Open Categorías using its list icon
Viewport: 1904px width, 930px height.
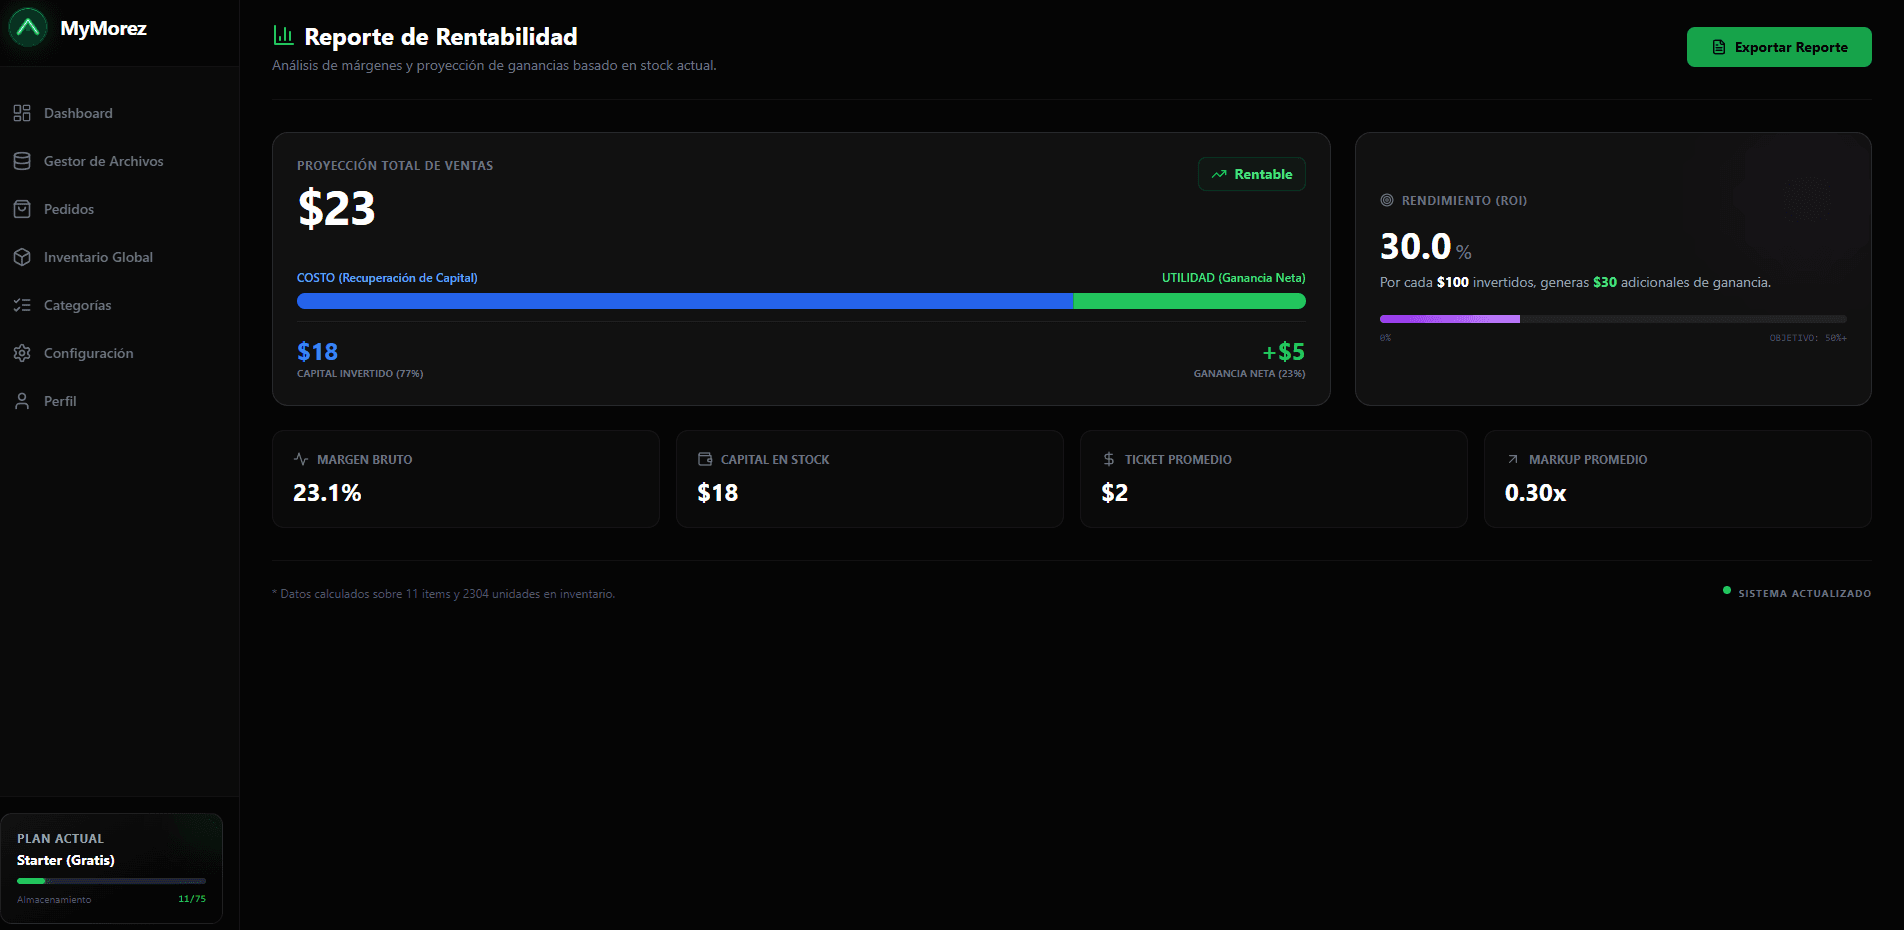22,304
